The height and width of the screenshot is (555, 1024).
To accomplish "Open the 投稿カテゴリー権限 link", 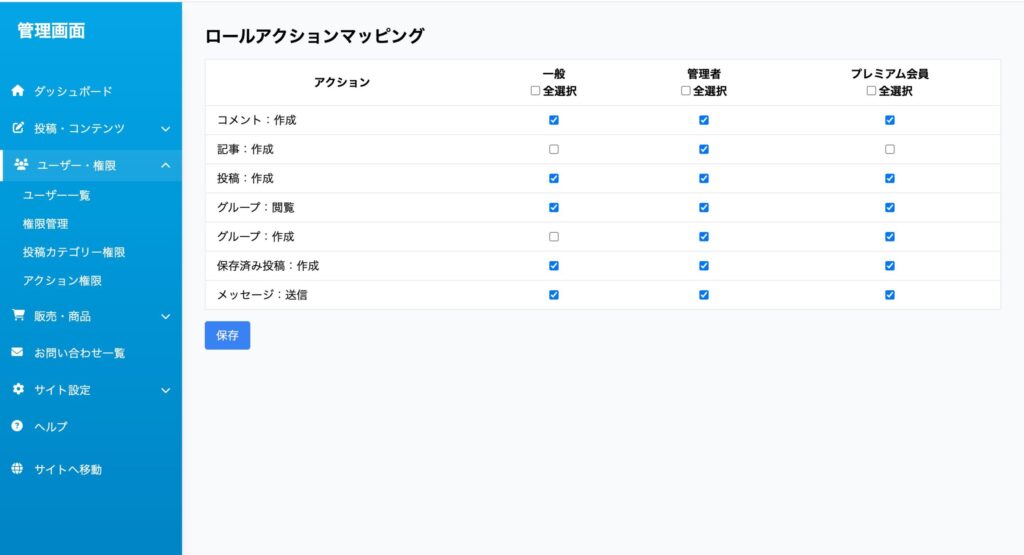I will pos(74,252).
